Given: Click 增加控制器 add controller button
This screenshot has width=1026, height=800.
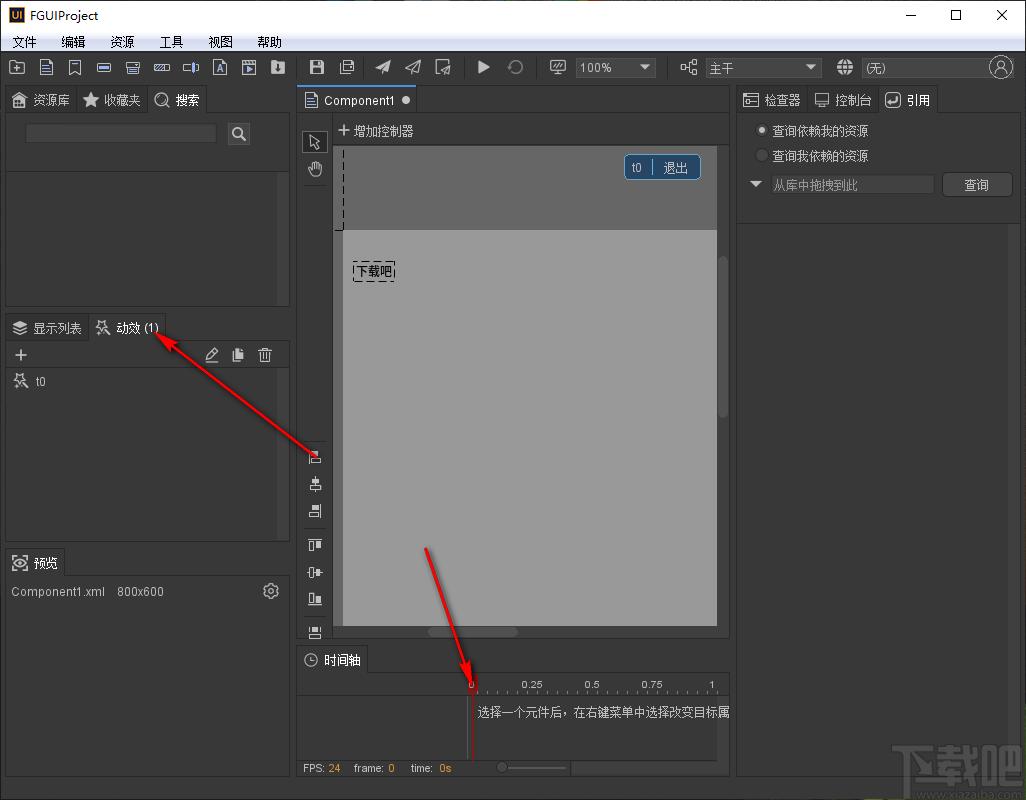Looking at the screenshot, I should pos(376,131).
